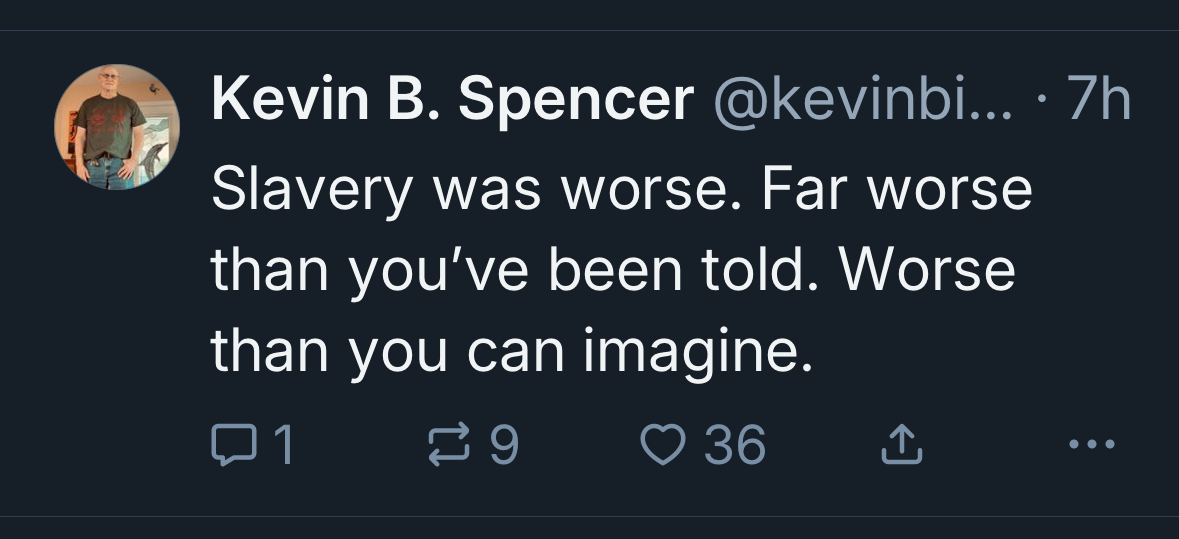1179x539 pixels.
Task: Click the @kevinbi... username handle
Action: (x=859, y=100)
